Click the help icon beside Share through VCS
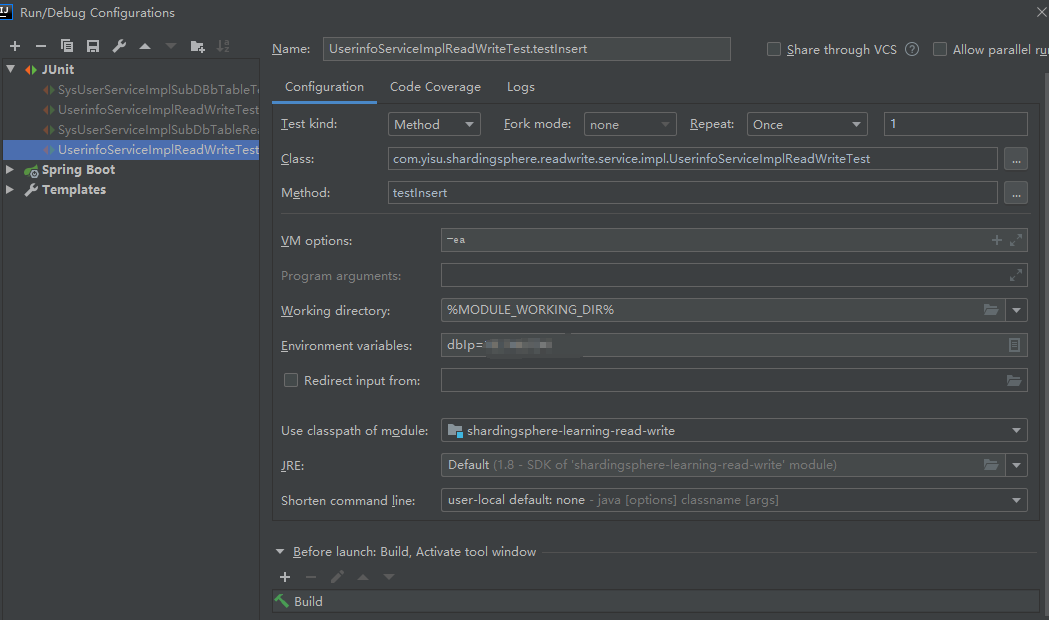 (912, 49)
